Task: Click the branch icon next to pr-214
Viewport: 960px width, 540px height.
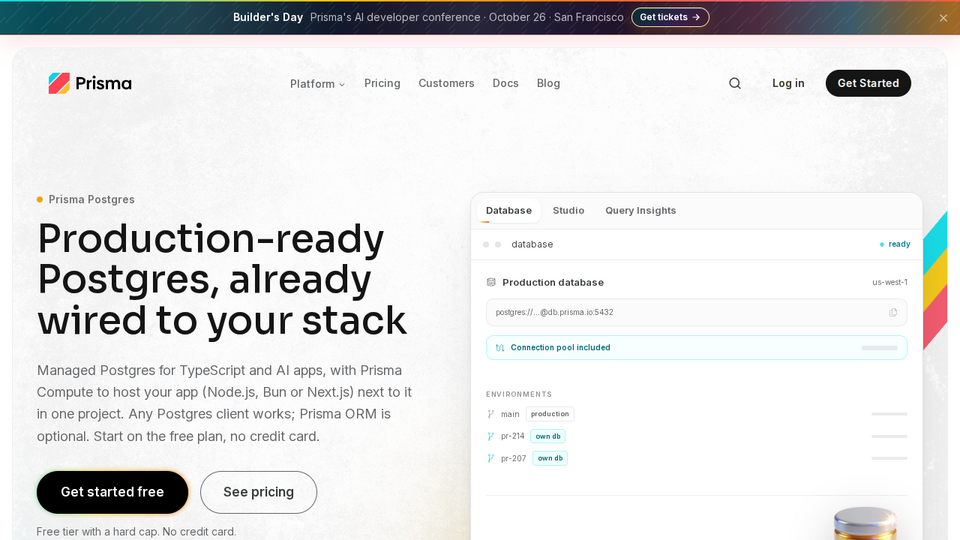Action: 490,437
